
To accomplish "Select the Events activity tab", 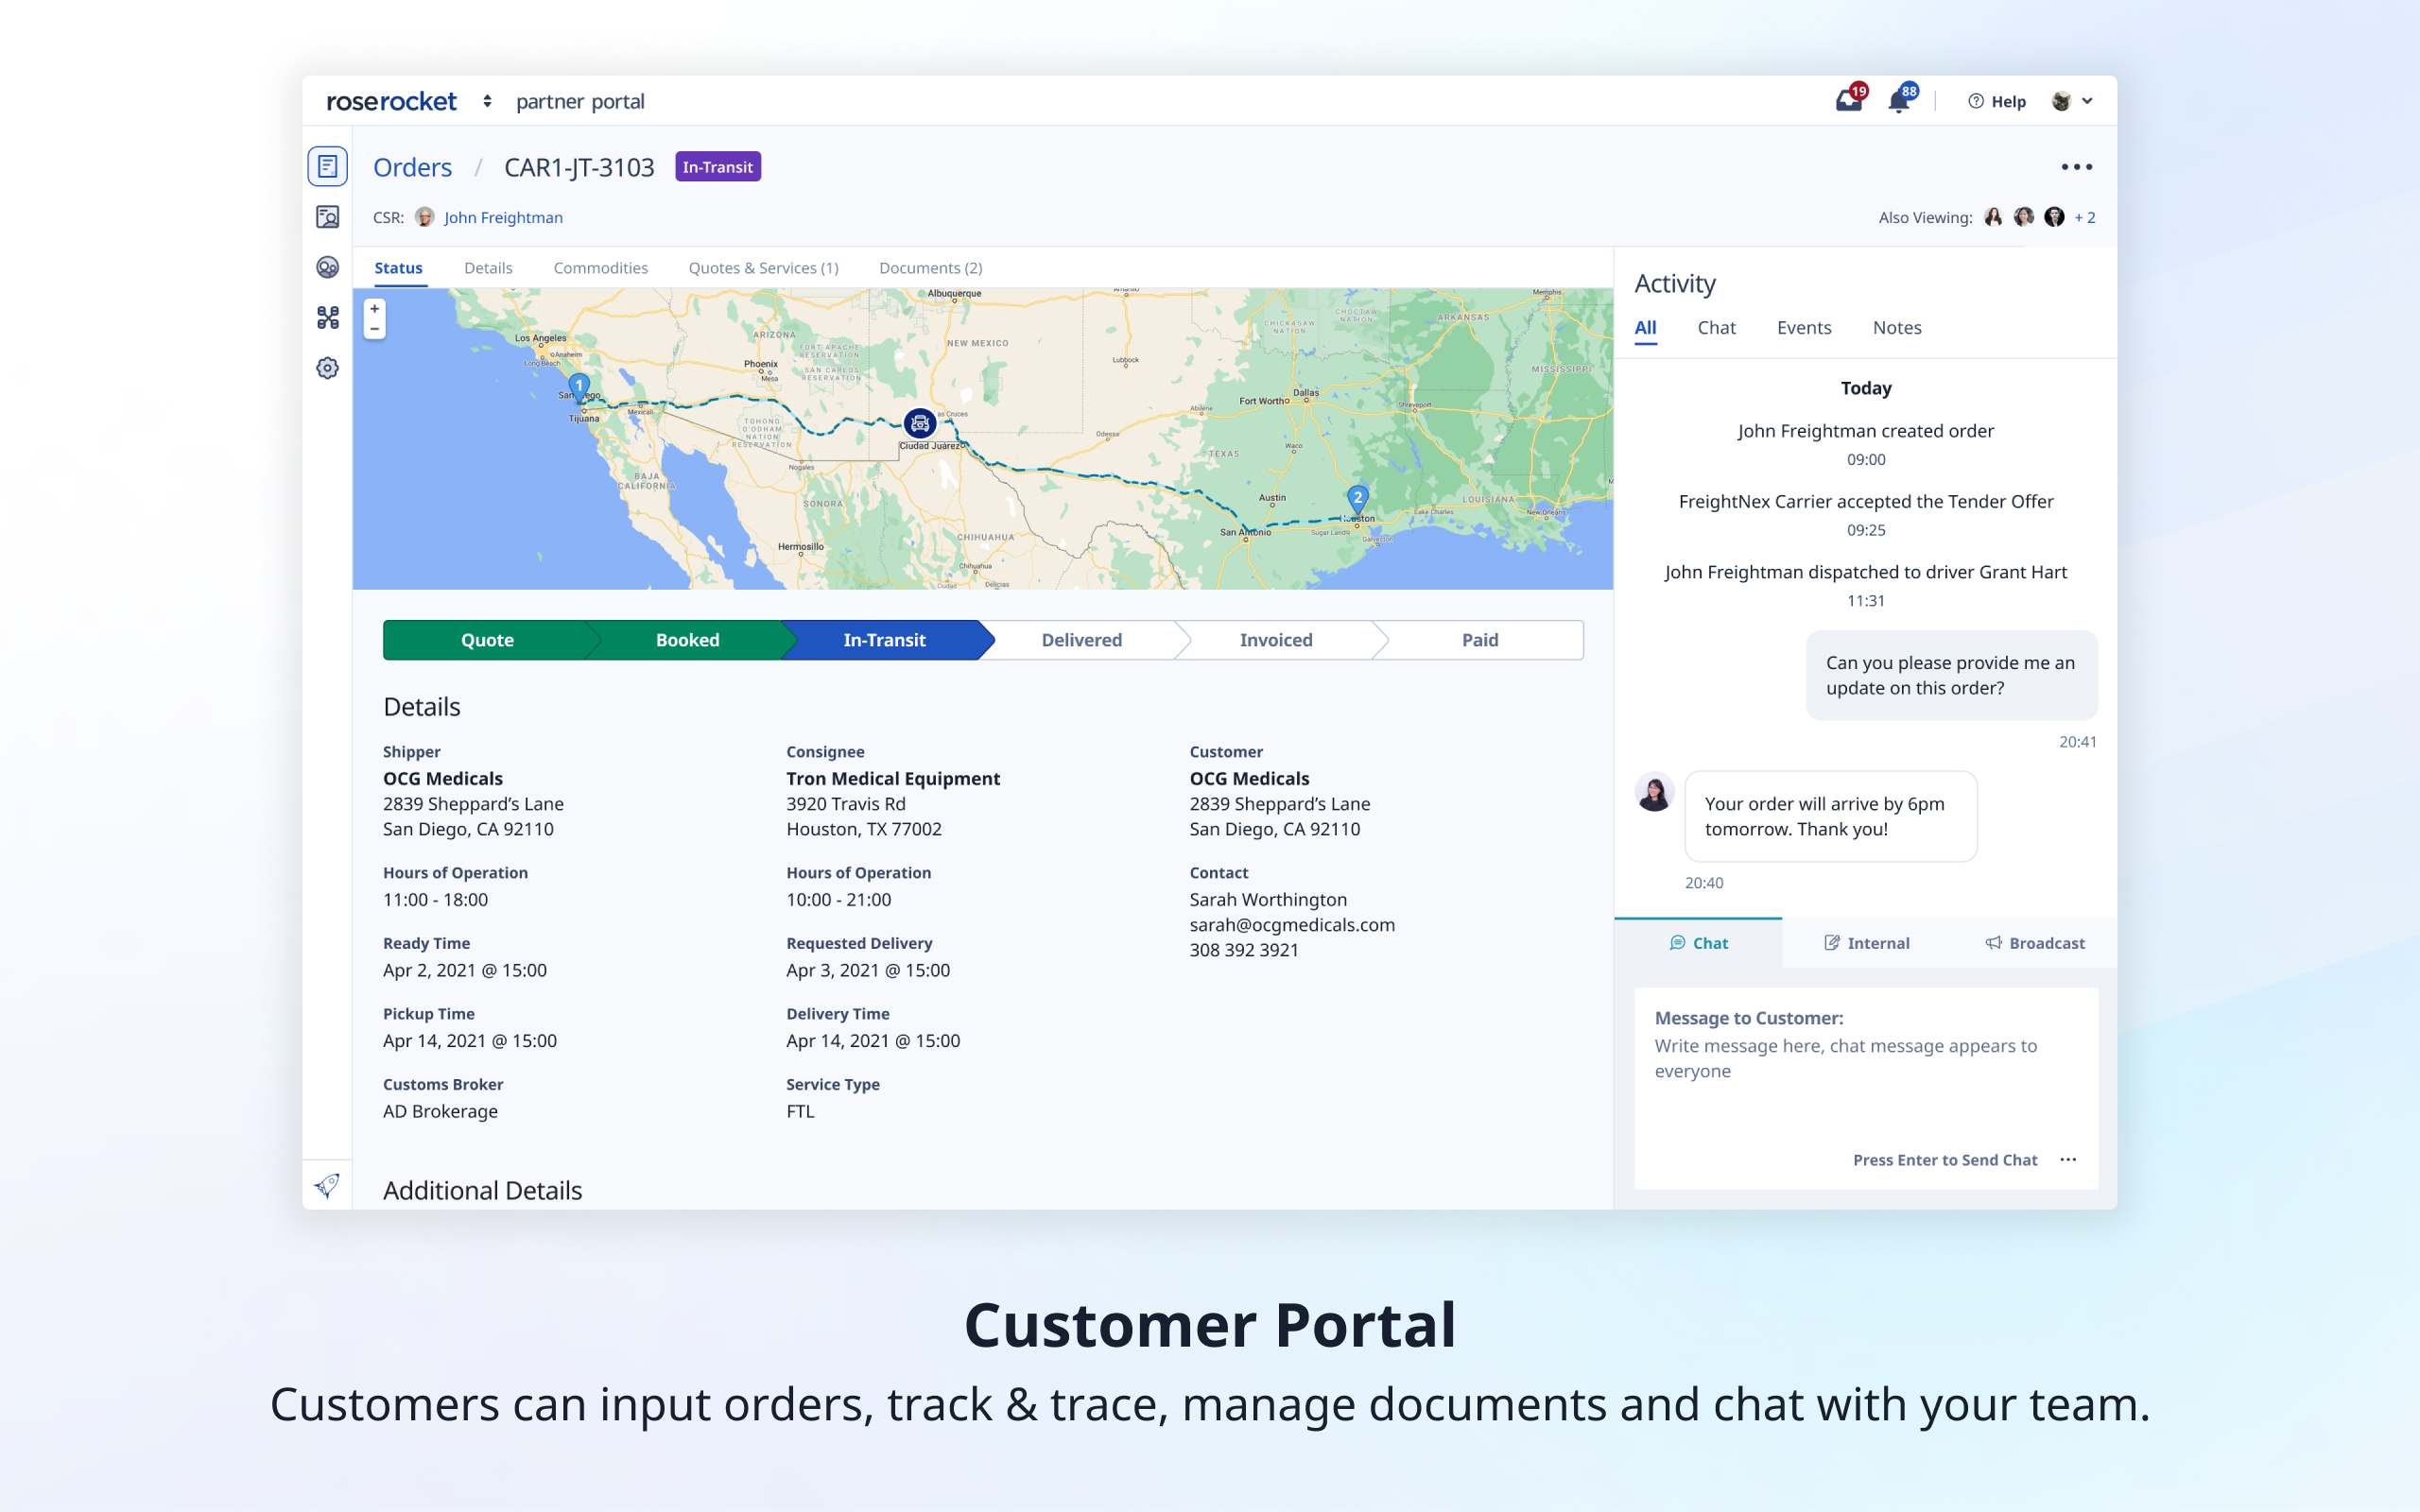I will (x=1803, y=328).
